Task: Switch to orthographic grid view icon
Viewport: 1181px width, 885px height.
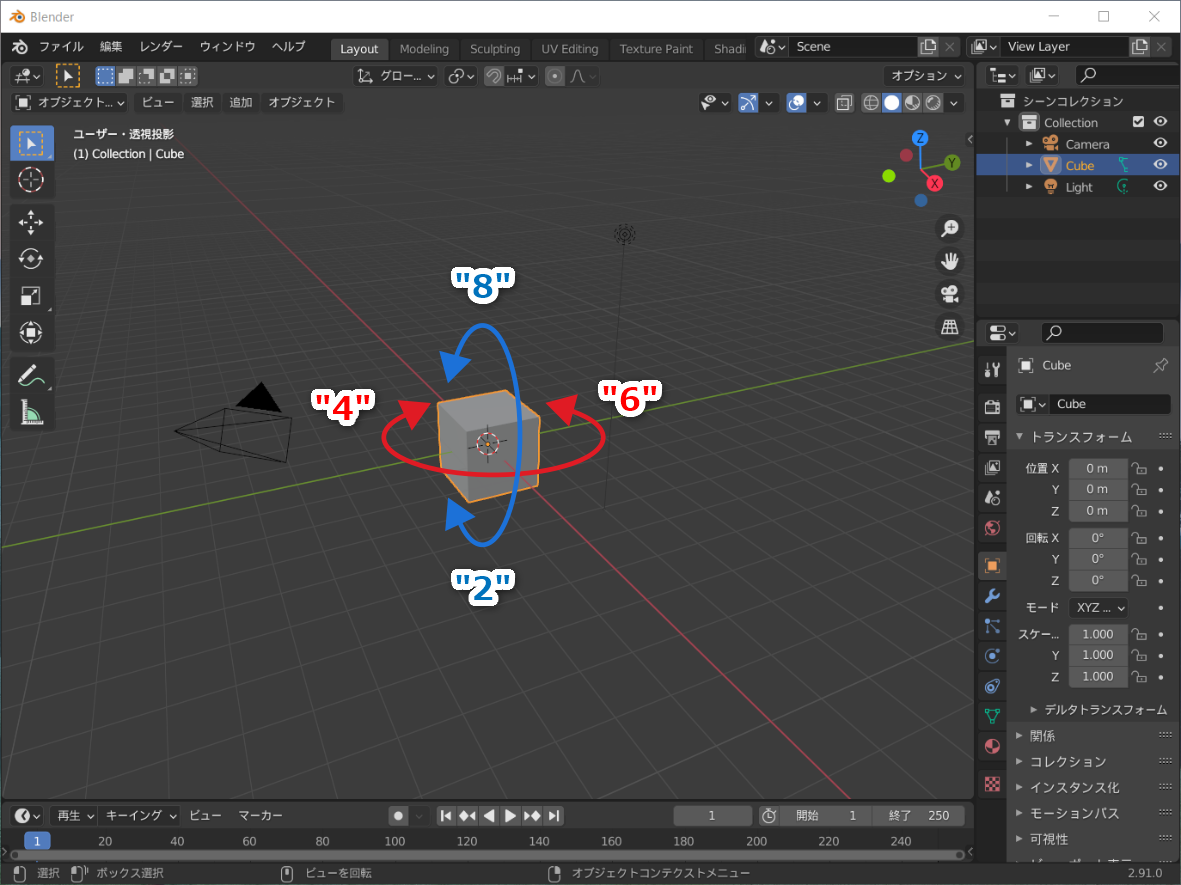Action: point(949,326)
